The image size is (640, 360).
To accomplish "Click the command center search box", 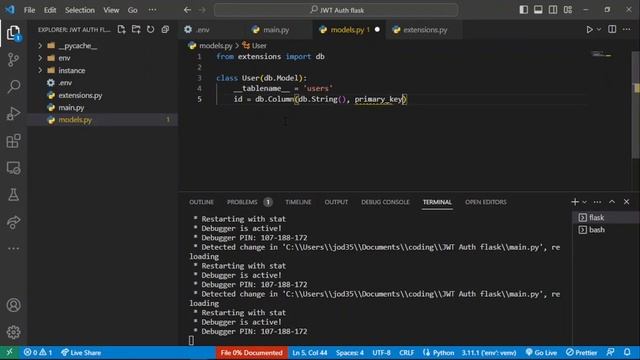I will point(336,10).
